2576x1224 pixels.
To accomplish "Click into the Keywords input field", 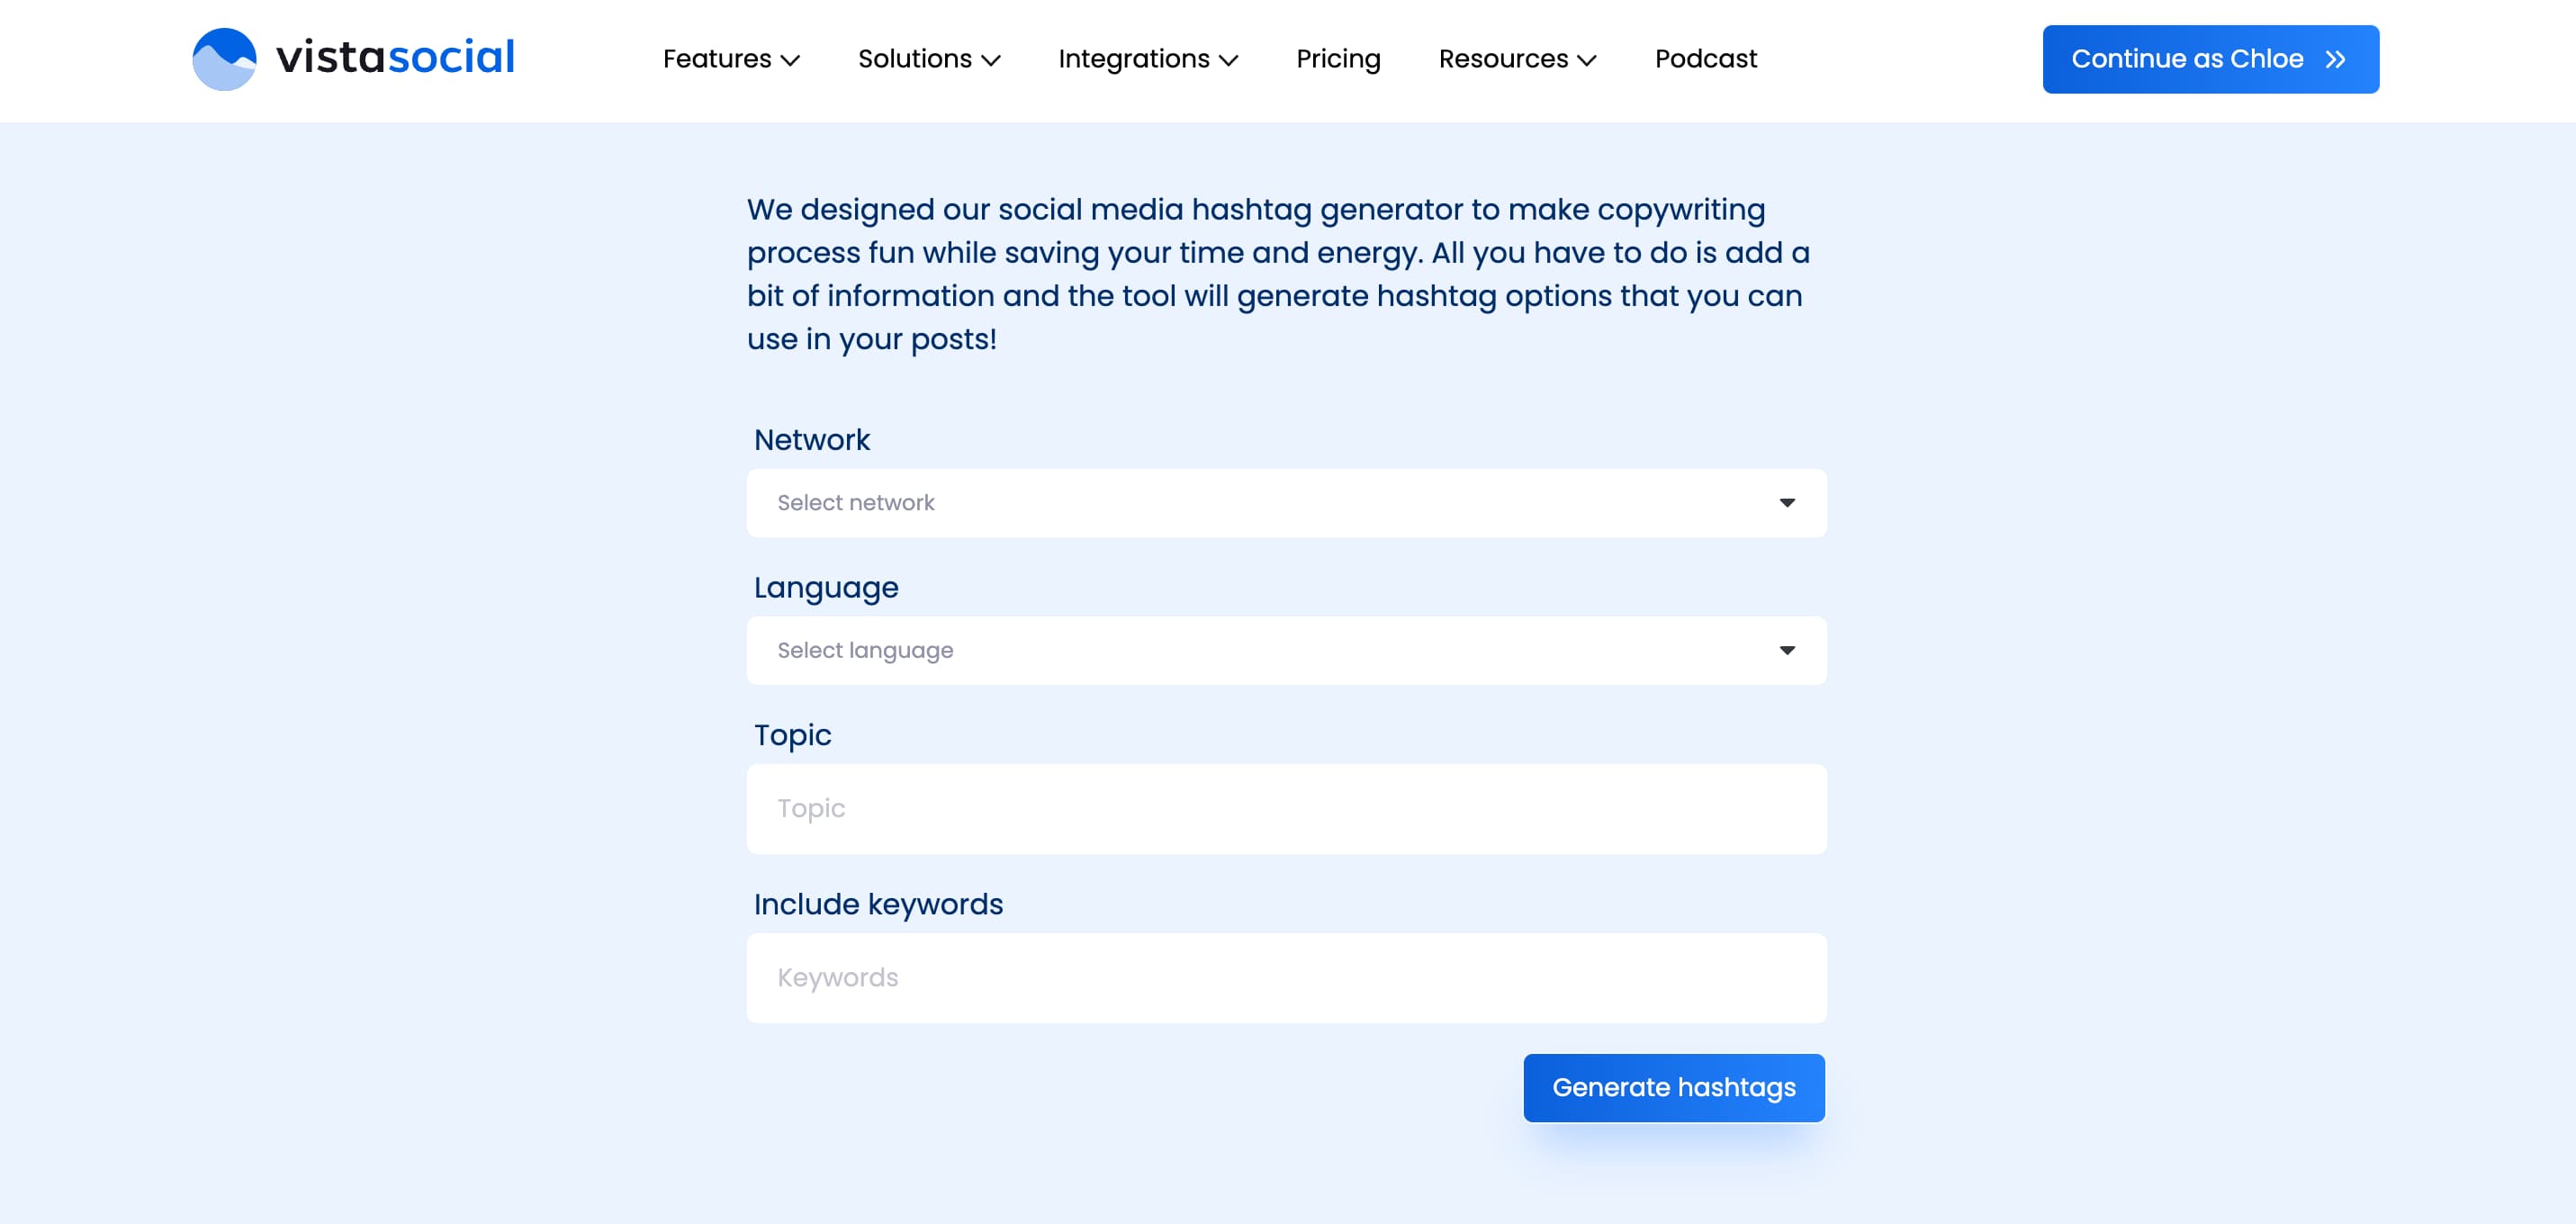I will (1286, 977).
